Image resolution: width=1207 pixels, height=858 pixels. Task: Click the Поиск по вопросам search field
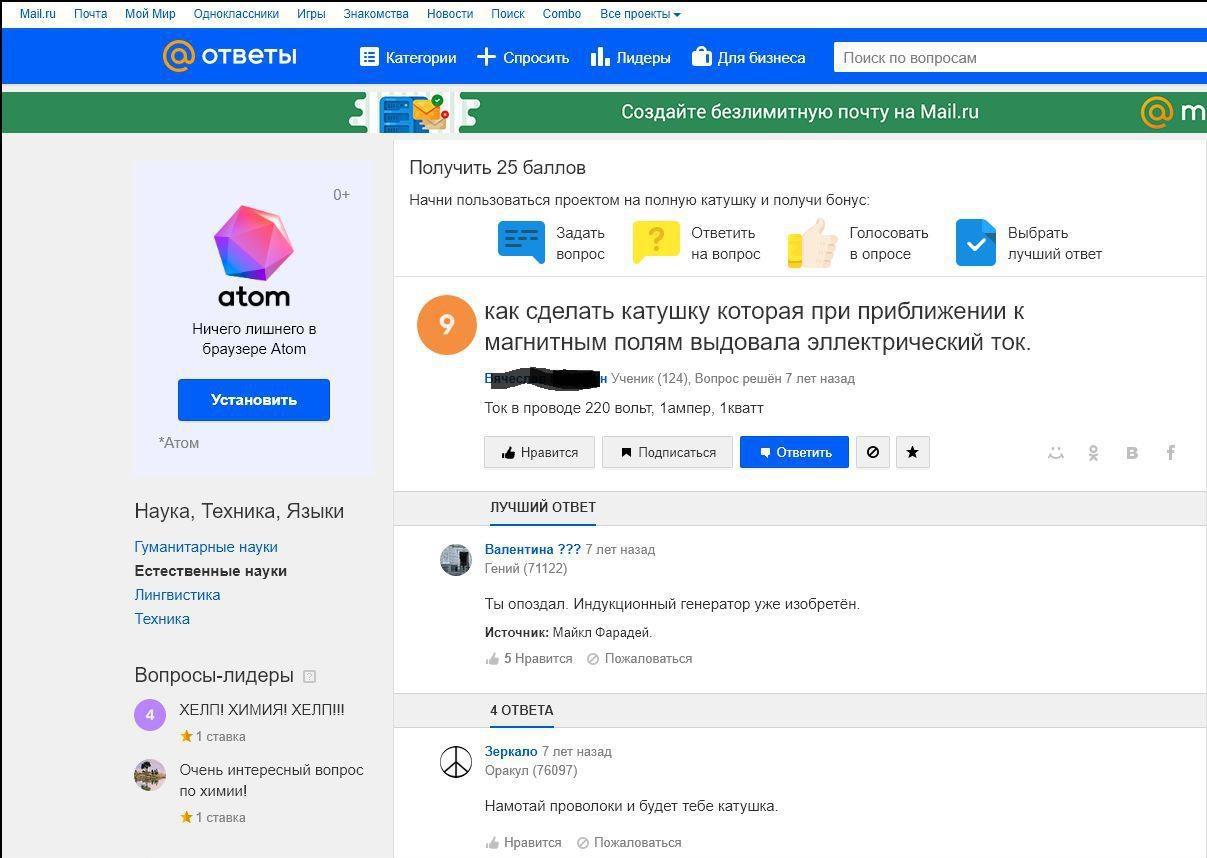point(1020,57)
